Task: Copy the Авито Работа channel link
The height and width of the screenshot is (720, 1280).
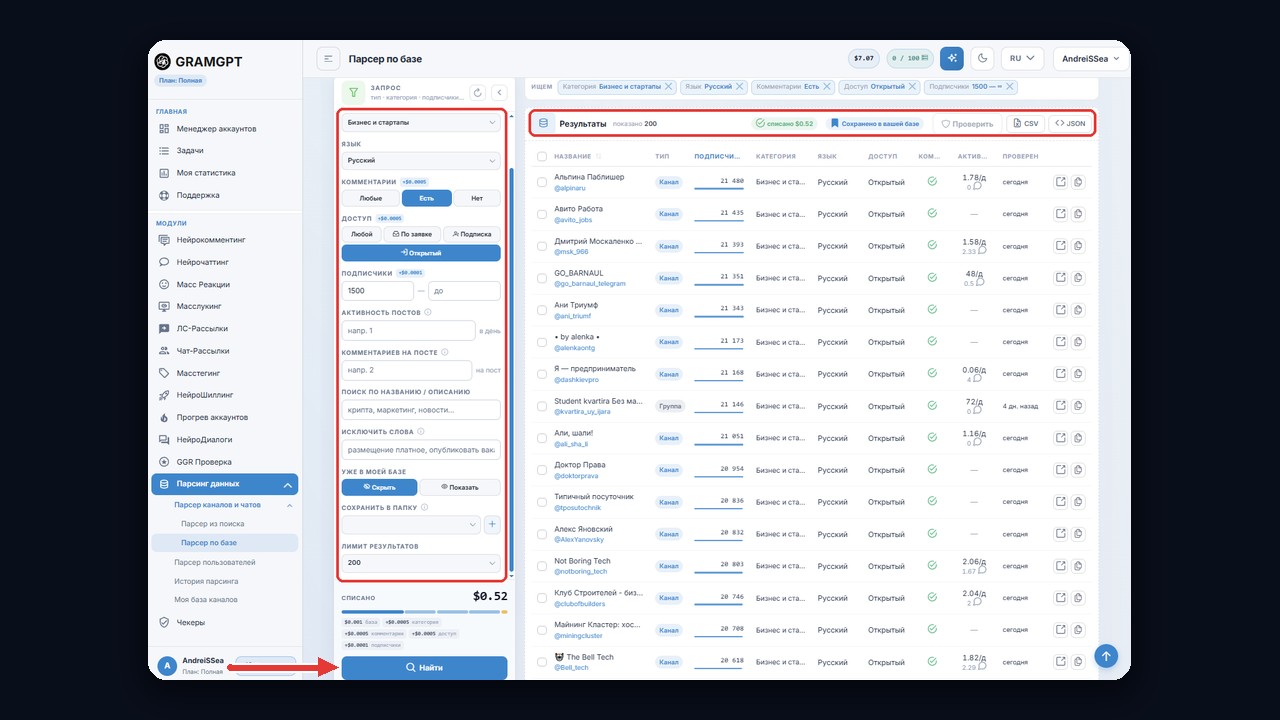Action: tap(1079, 214)
